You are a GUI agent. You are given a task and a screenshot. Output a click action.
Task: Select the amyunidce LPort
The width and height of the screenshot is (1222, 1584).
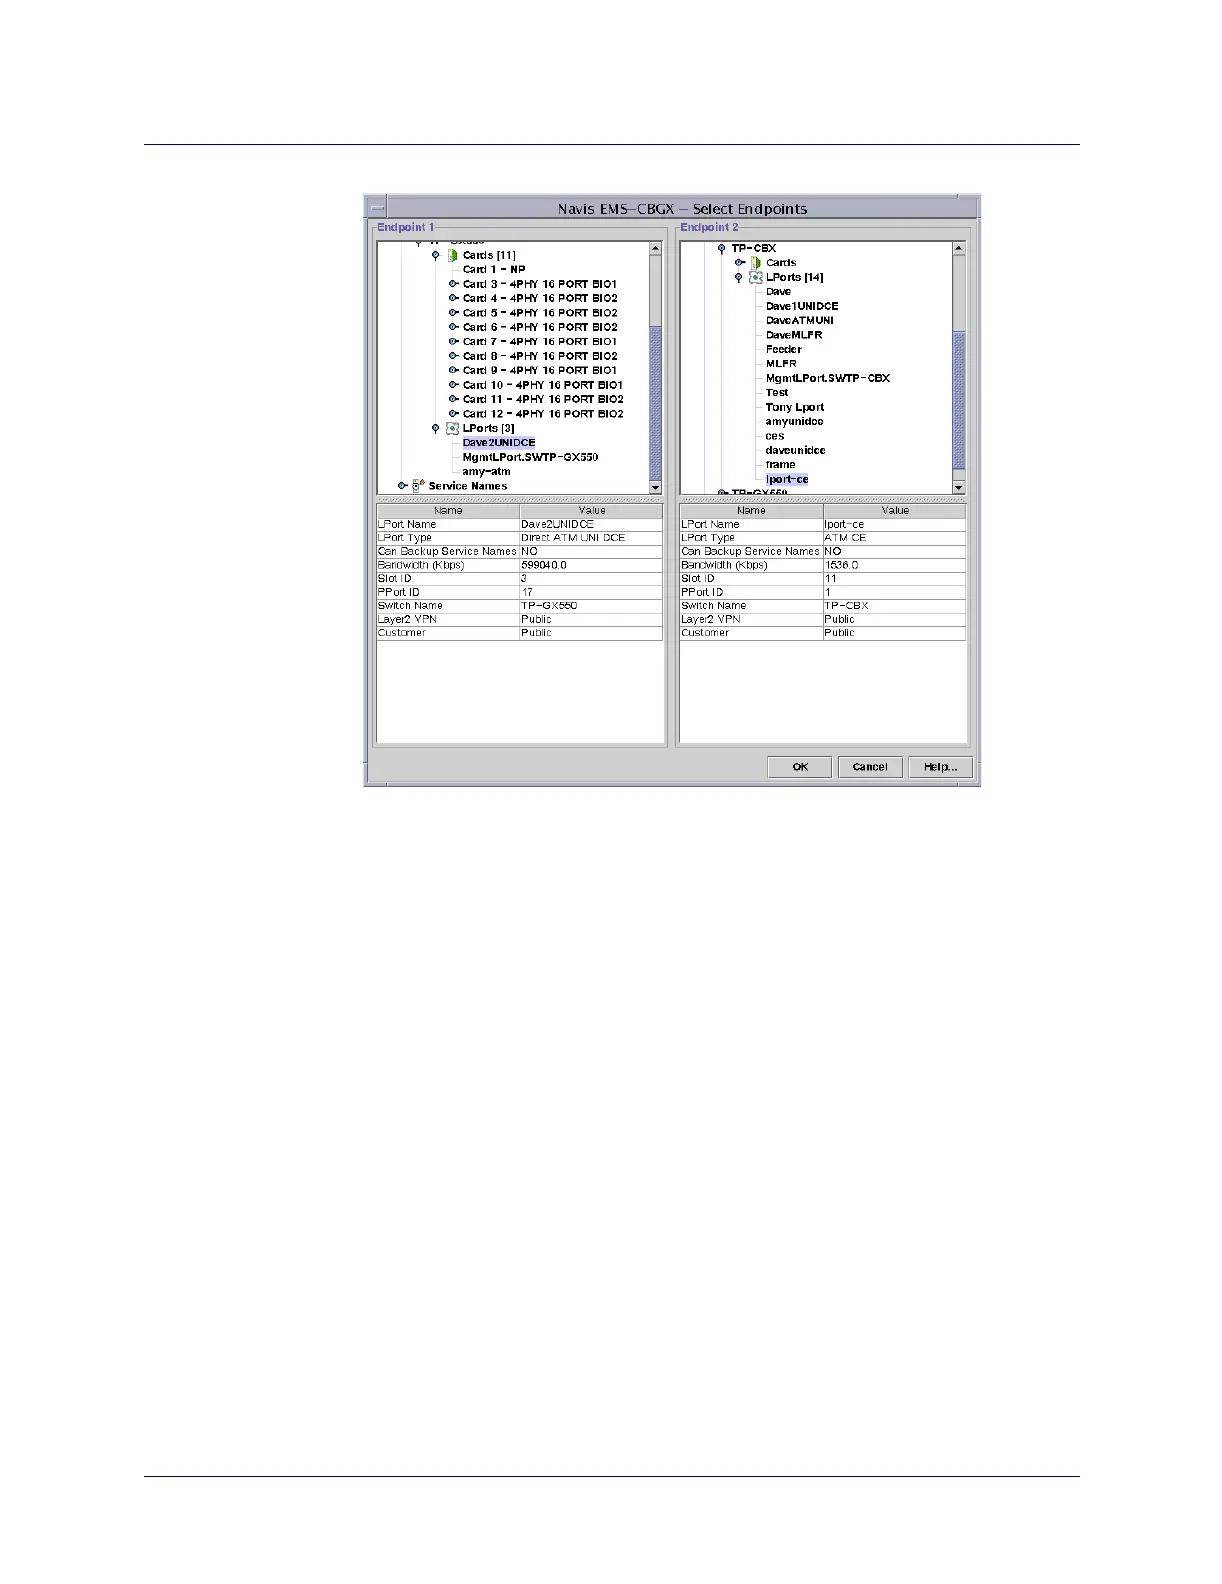[795, 421]
